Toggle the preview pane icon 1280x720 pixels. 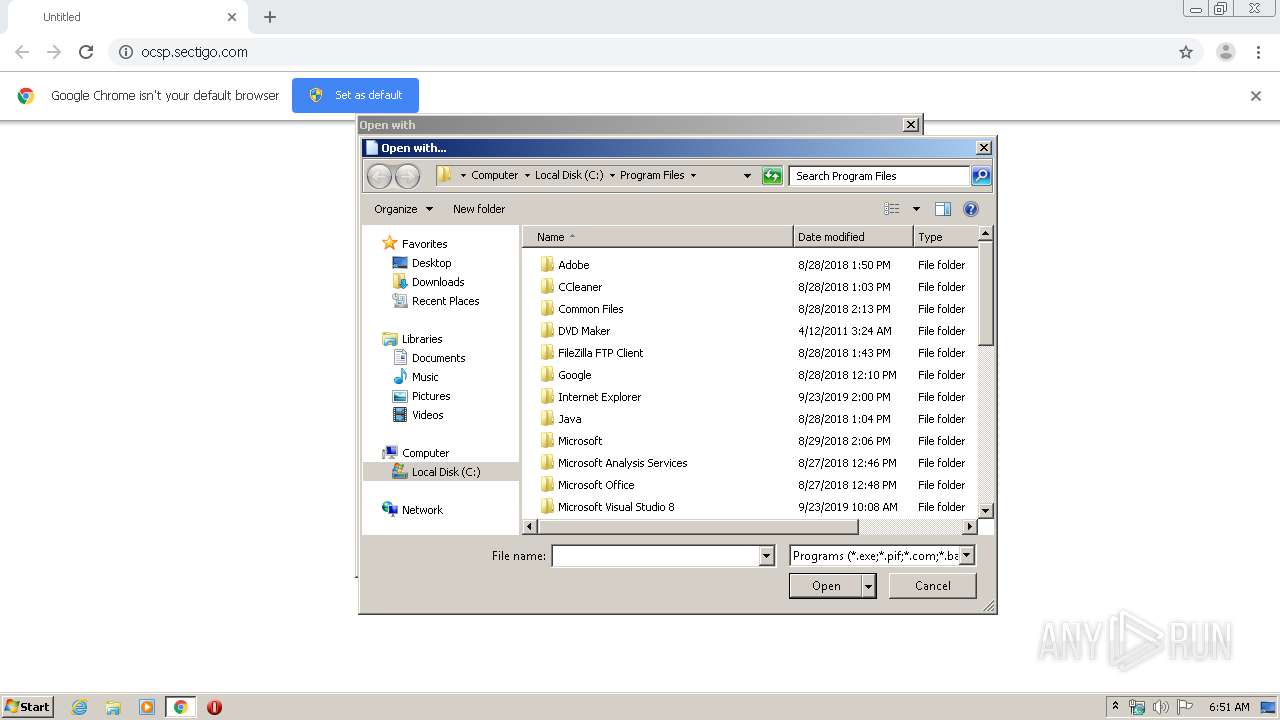(942, 209)
